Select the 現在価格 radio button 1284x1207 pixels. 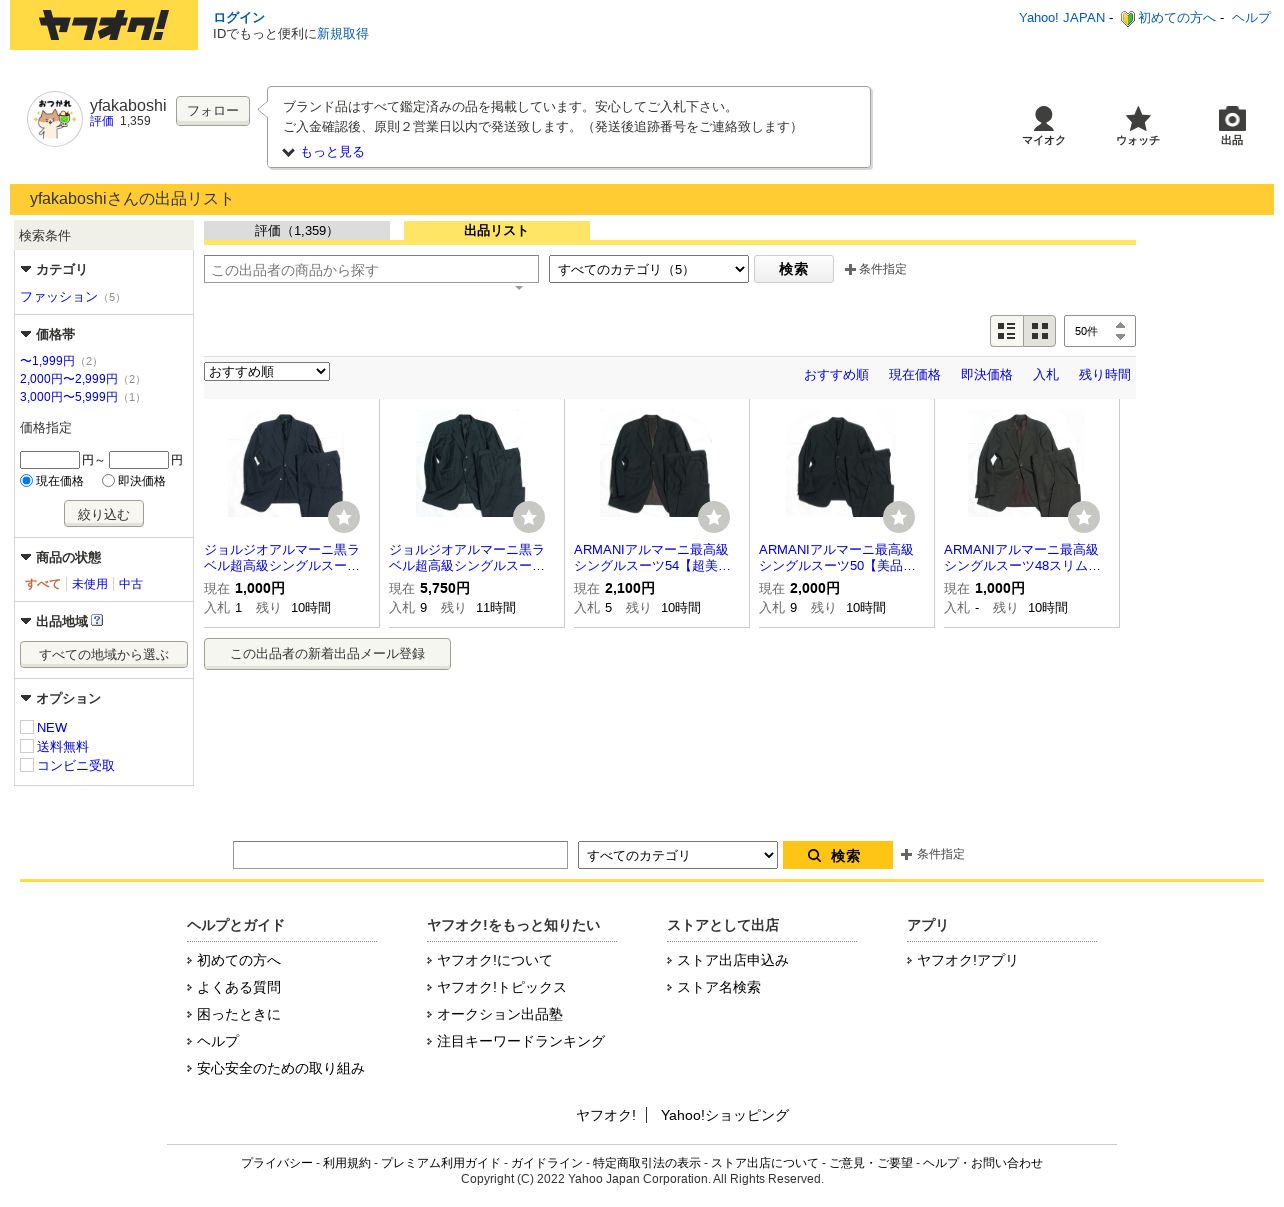pyautogui.click(x=27, y=481)
